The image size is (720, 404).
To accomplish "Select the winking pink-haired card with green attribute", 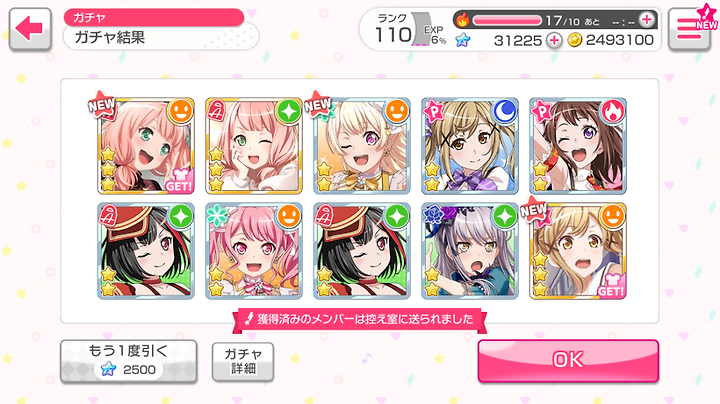I will (x=254, y=146).
